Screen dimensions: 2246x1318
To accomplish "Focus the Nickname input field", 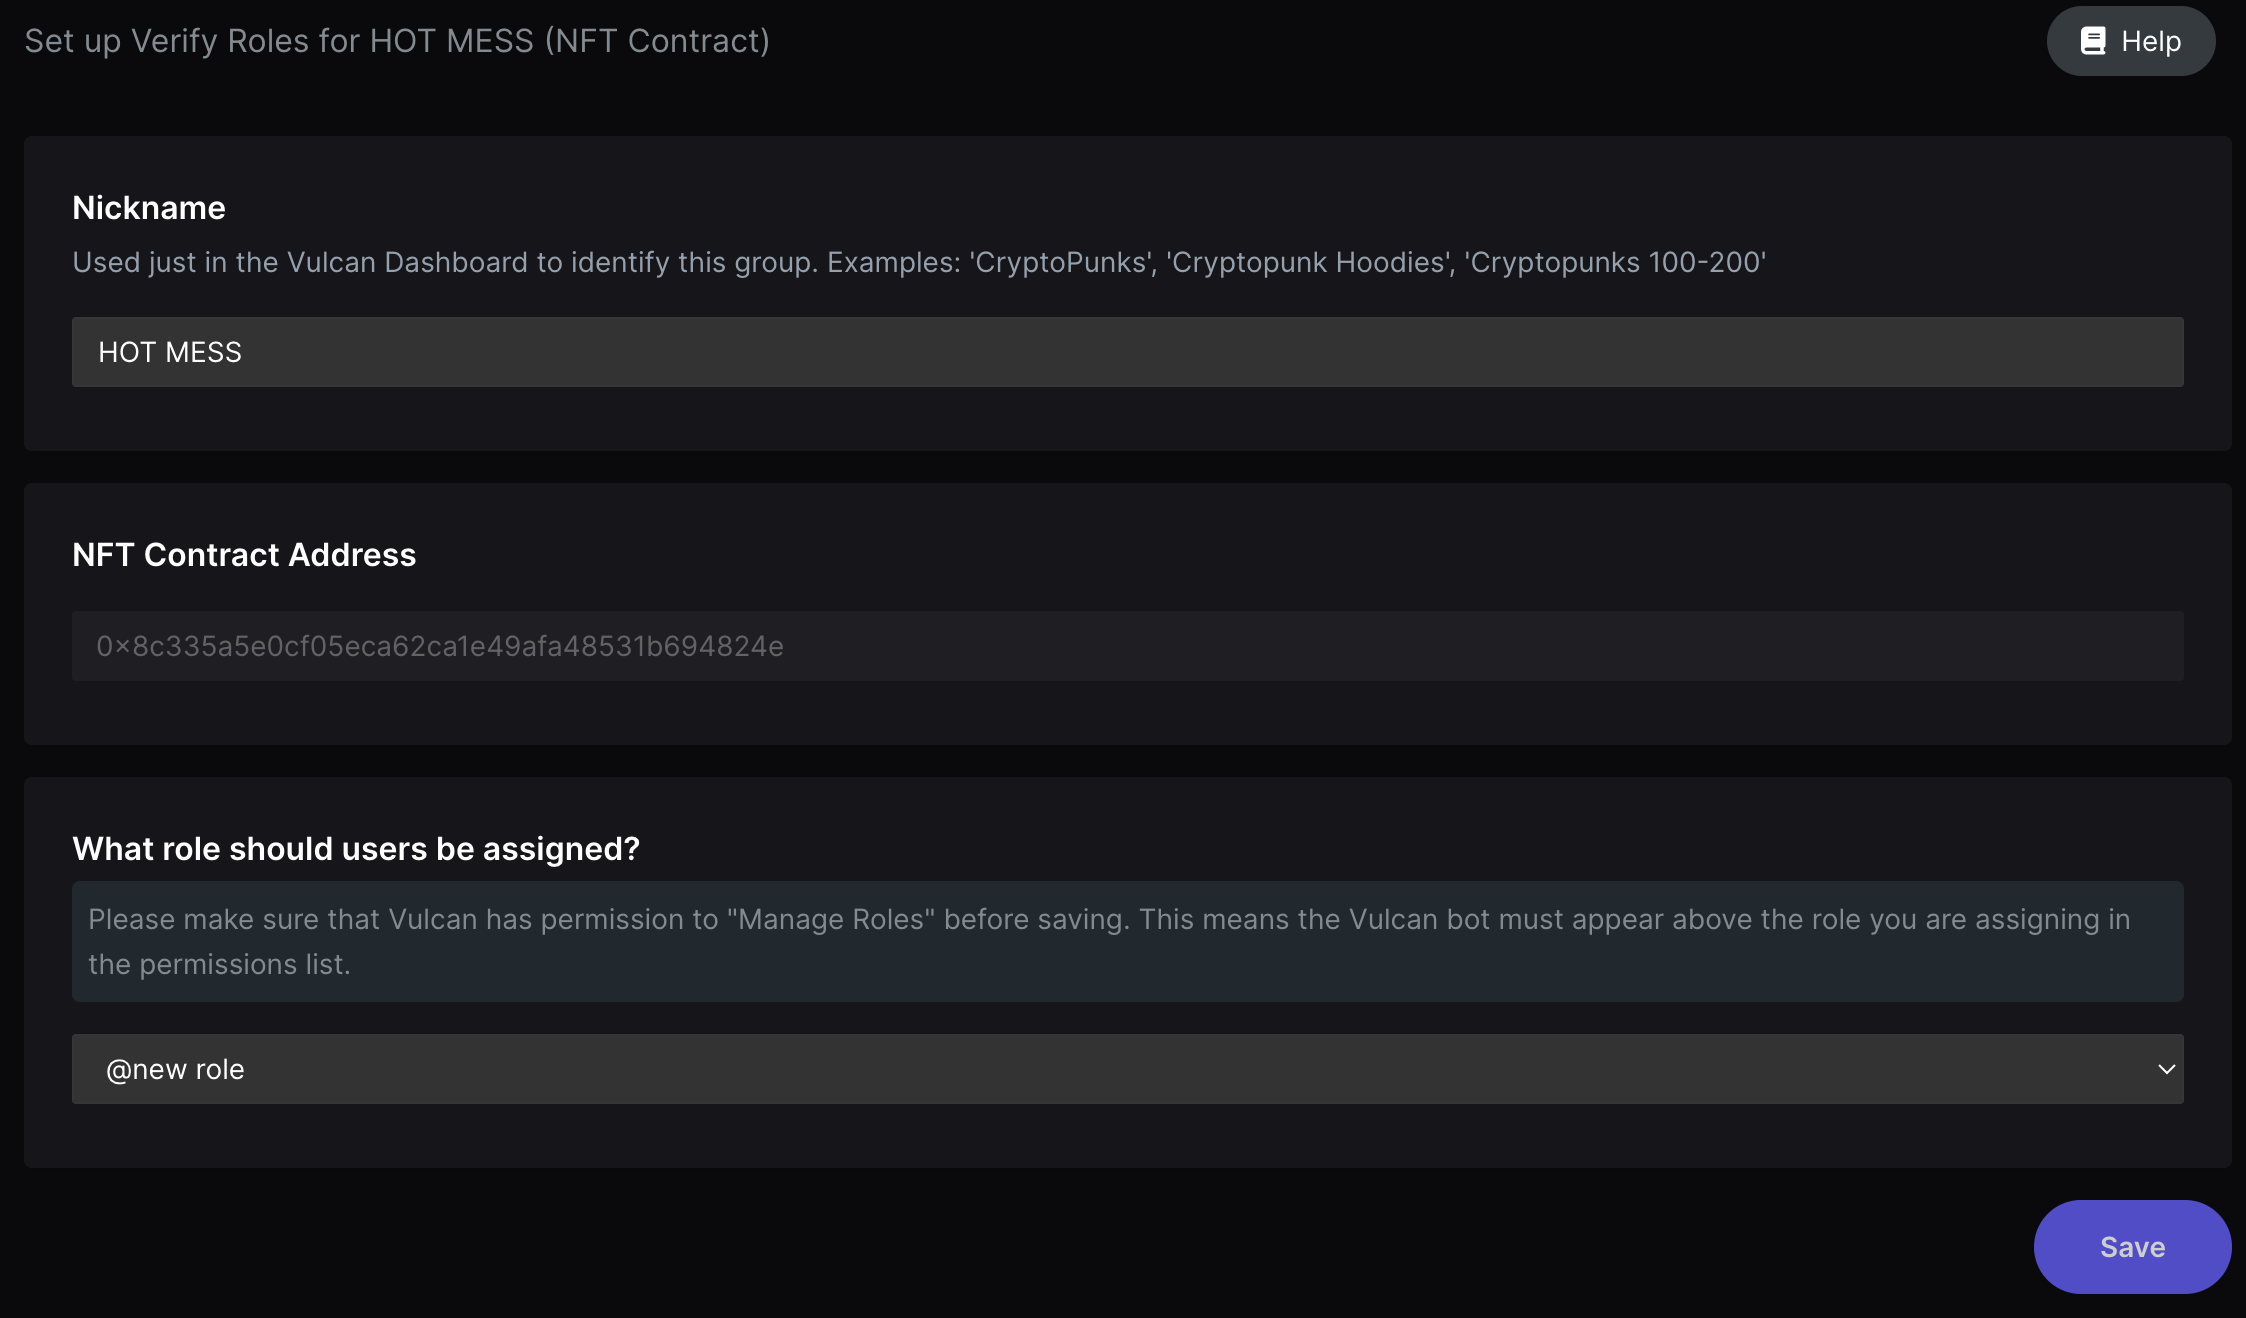I will tap(1127, 352).
